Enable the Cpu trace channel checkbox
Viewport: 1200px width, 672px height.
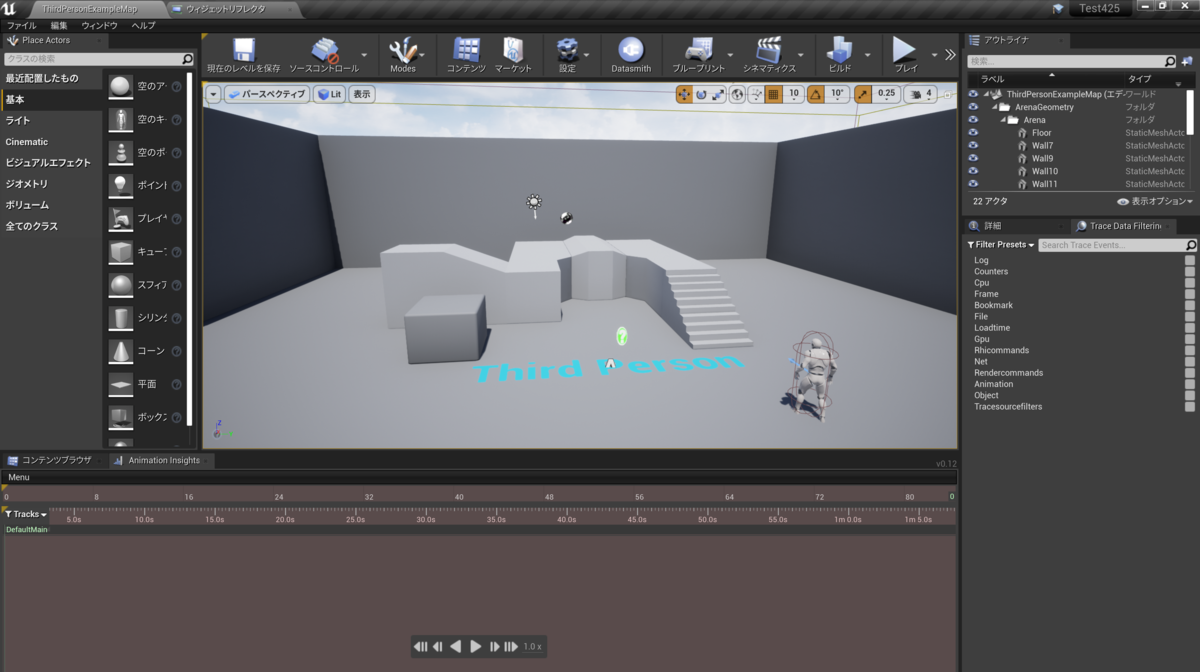pos(1190,283)
